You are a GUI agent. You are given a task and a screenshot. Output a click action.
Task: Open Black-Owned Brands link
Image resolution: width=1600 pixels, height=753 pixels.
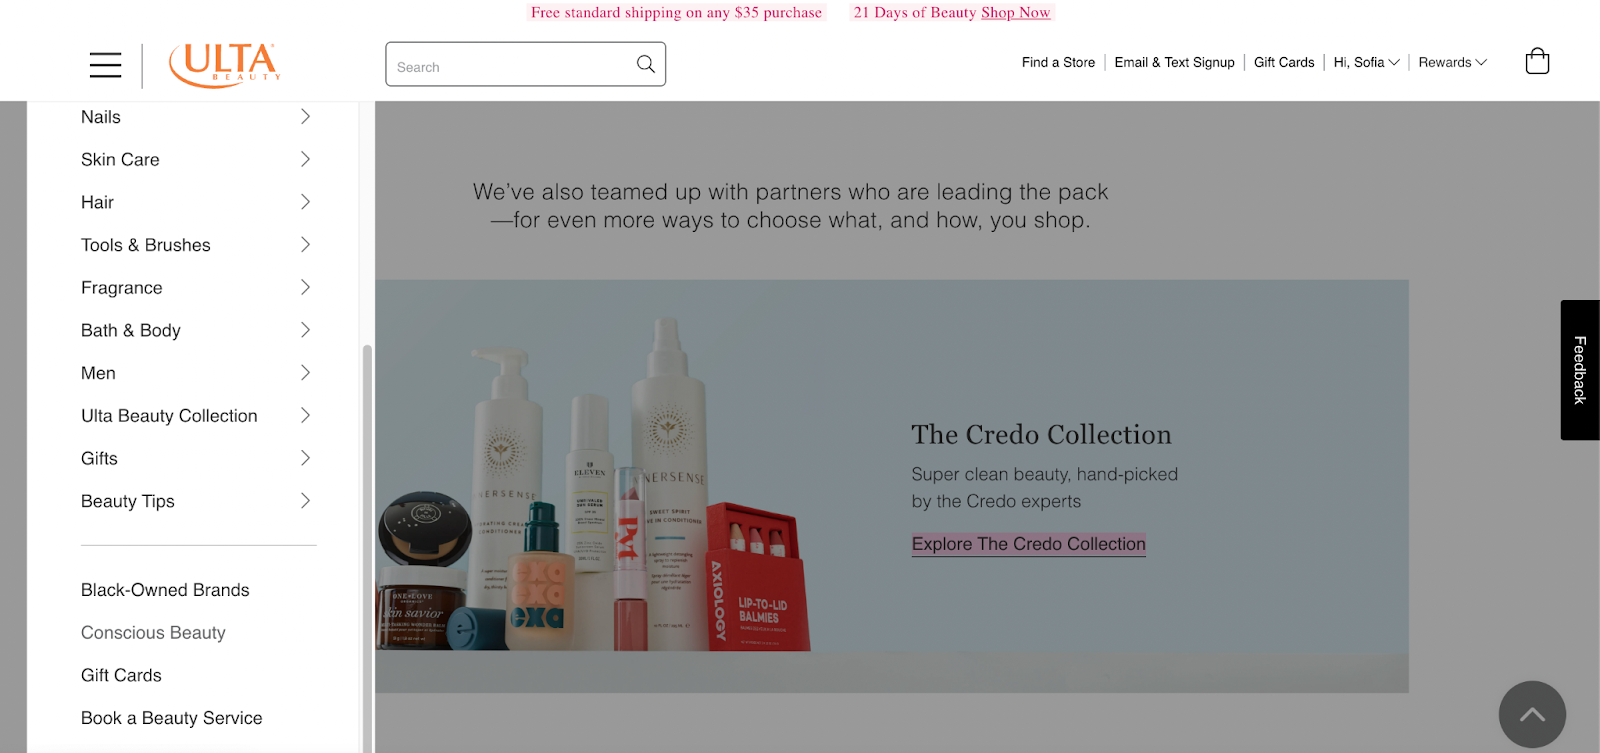(165, 590)
